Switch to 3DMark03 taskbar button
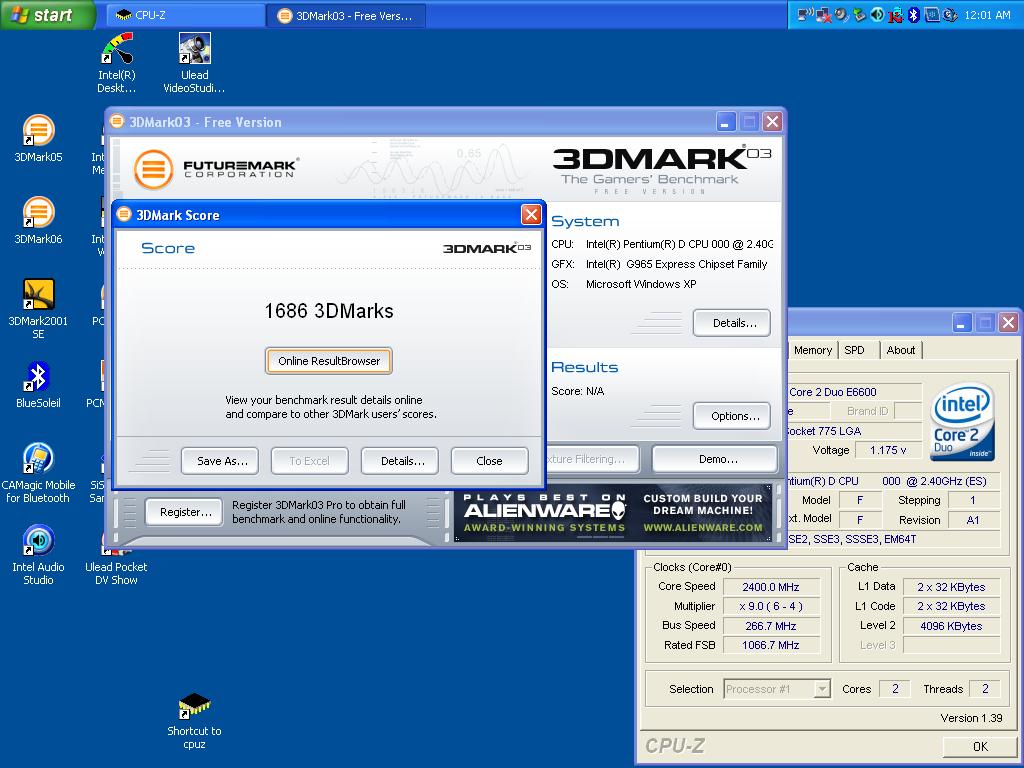Viewport: 1024px width, 768px height. pos(346,16)
